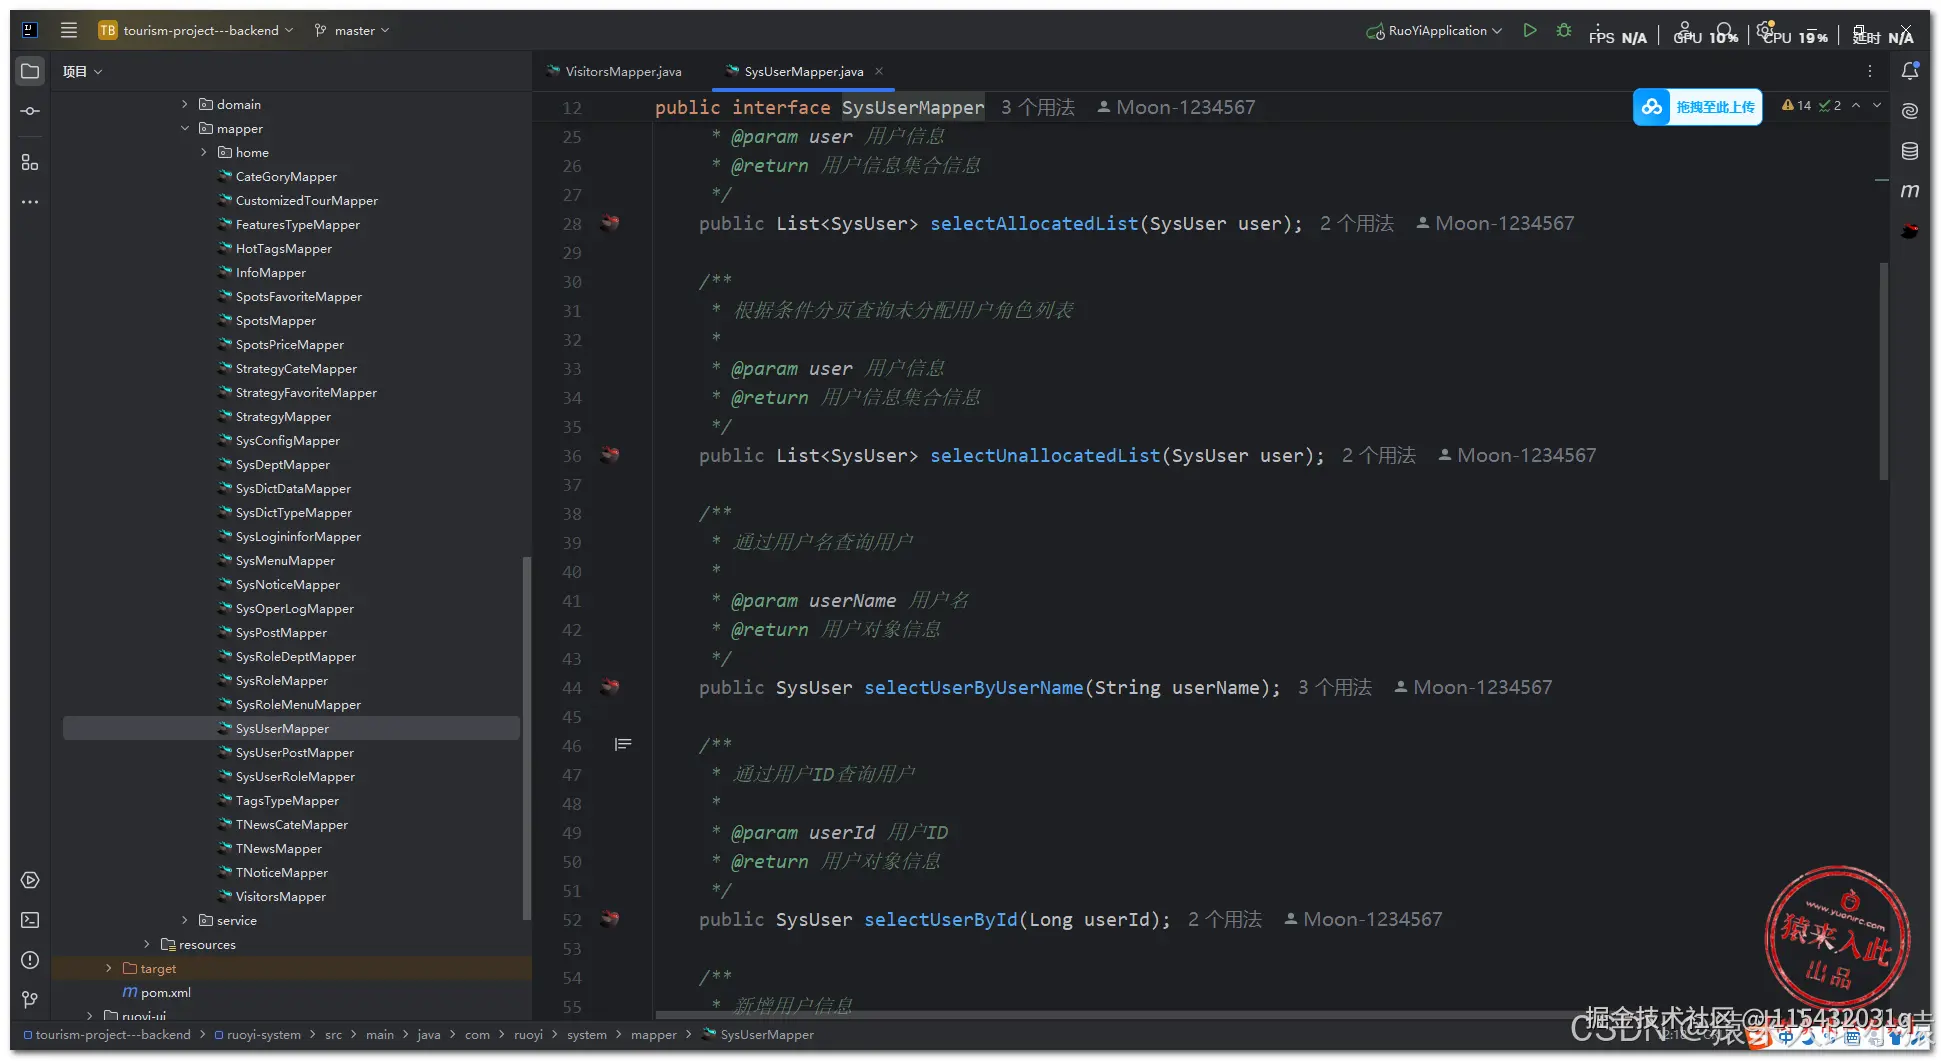Image resolution: width=1941 pixels, height=1061 pixels.
Task: Expand the domain folder
Action: click(x=185, y=104)
